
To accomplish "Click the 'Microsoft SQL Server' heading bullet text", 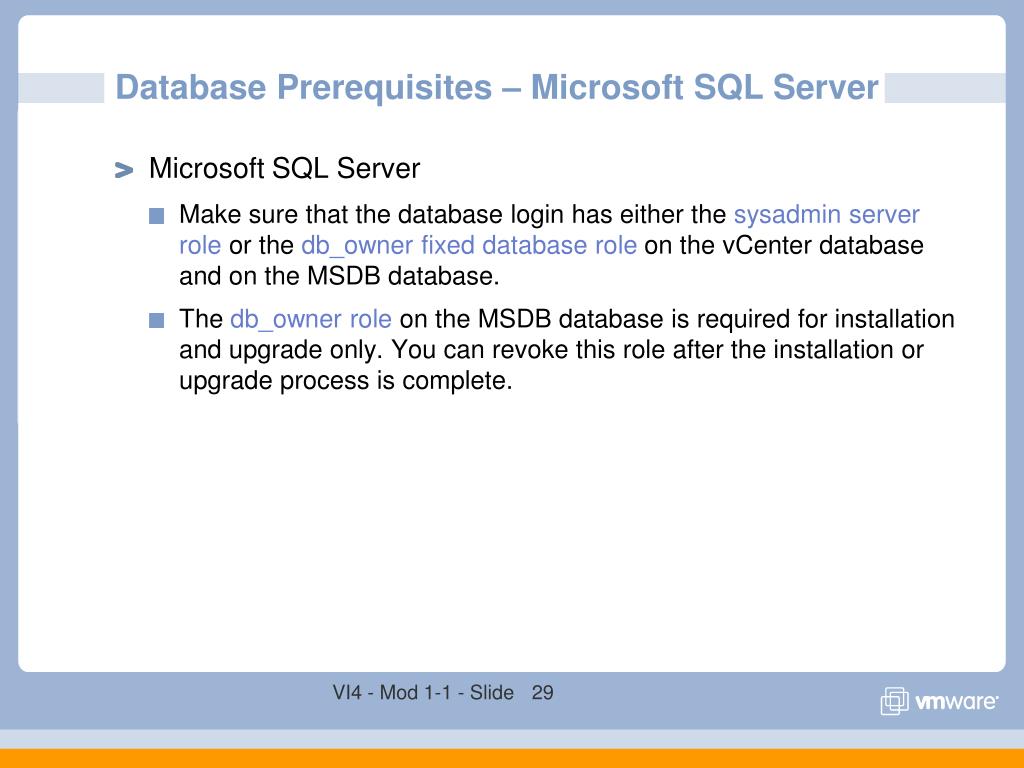I will pyautogui.click(x=284, y=168).
